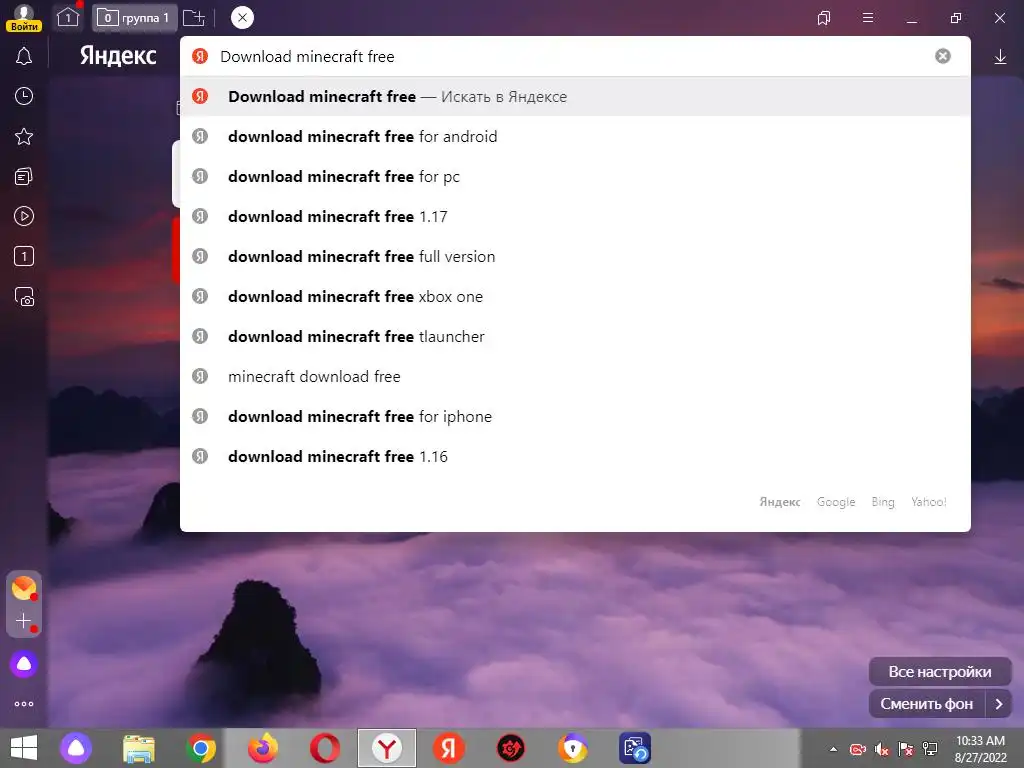Open the bookmarks icon in title bar
The width and height of the screenshot is (1024, 768).
(824, 18)
